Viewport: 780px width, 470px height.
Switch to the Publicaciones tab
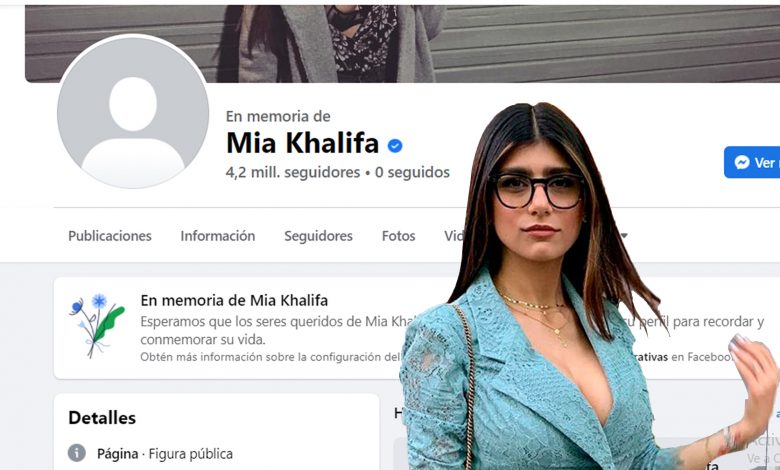click(110, 236)
